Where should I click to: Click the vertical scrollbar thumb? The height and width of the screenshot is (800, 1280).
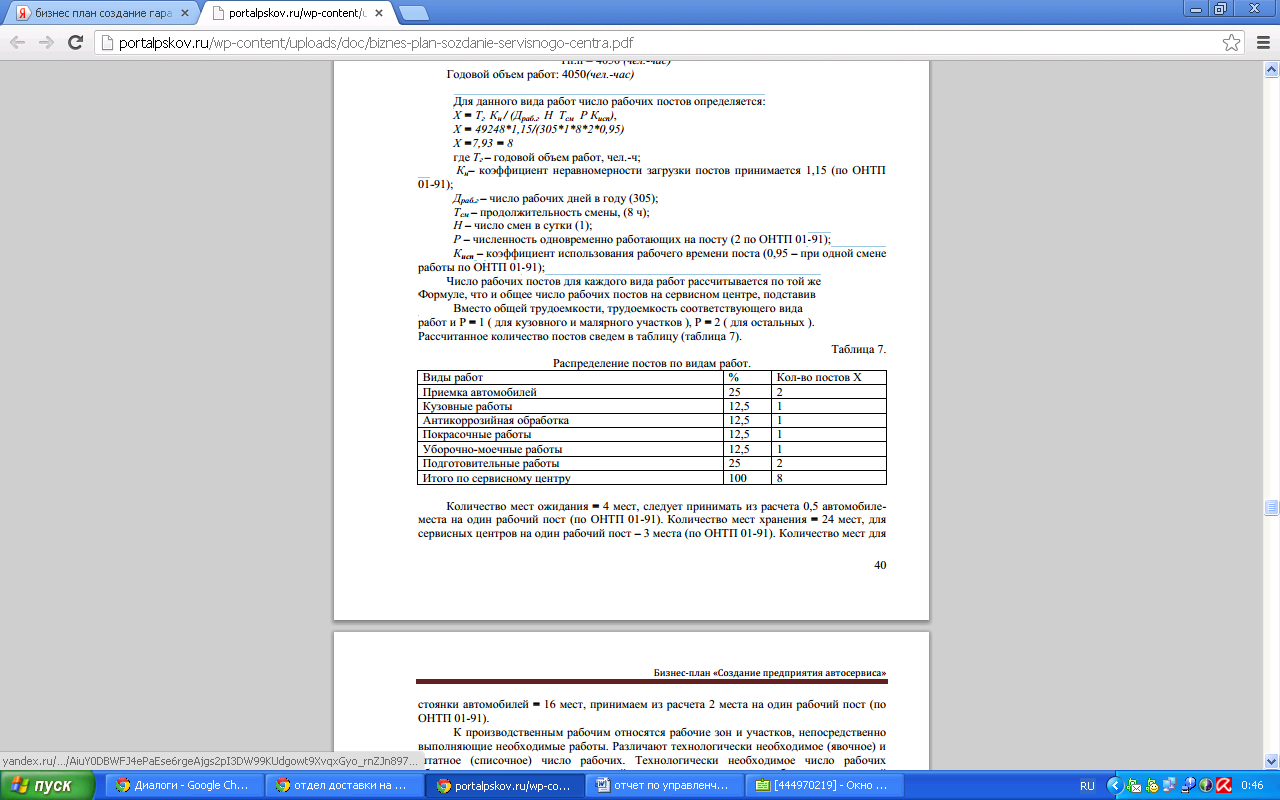[1271, 506]
